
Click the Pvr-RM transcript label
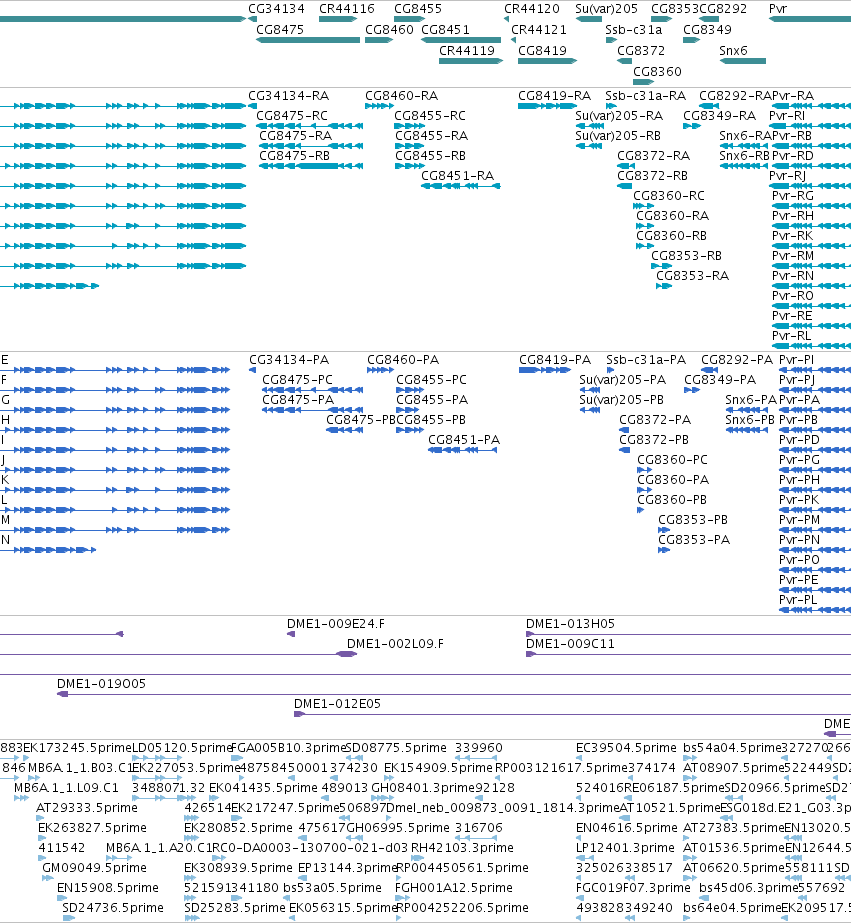(x=793, y=256)
